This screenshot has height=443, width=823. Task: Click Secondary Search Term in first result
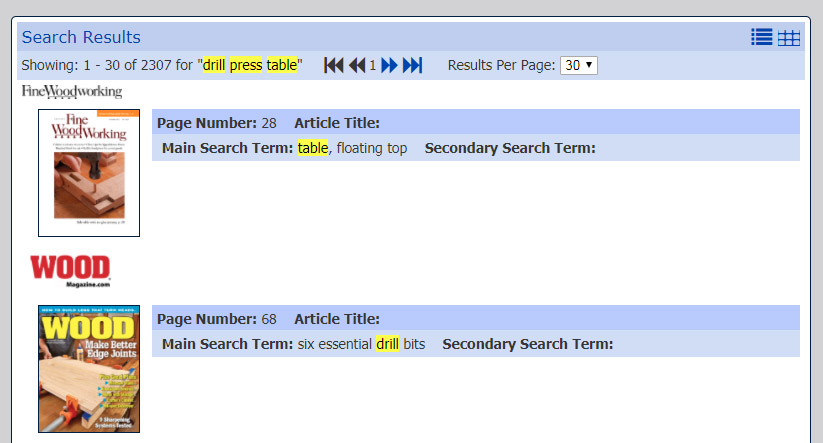(x=510, y=148)
